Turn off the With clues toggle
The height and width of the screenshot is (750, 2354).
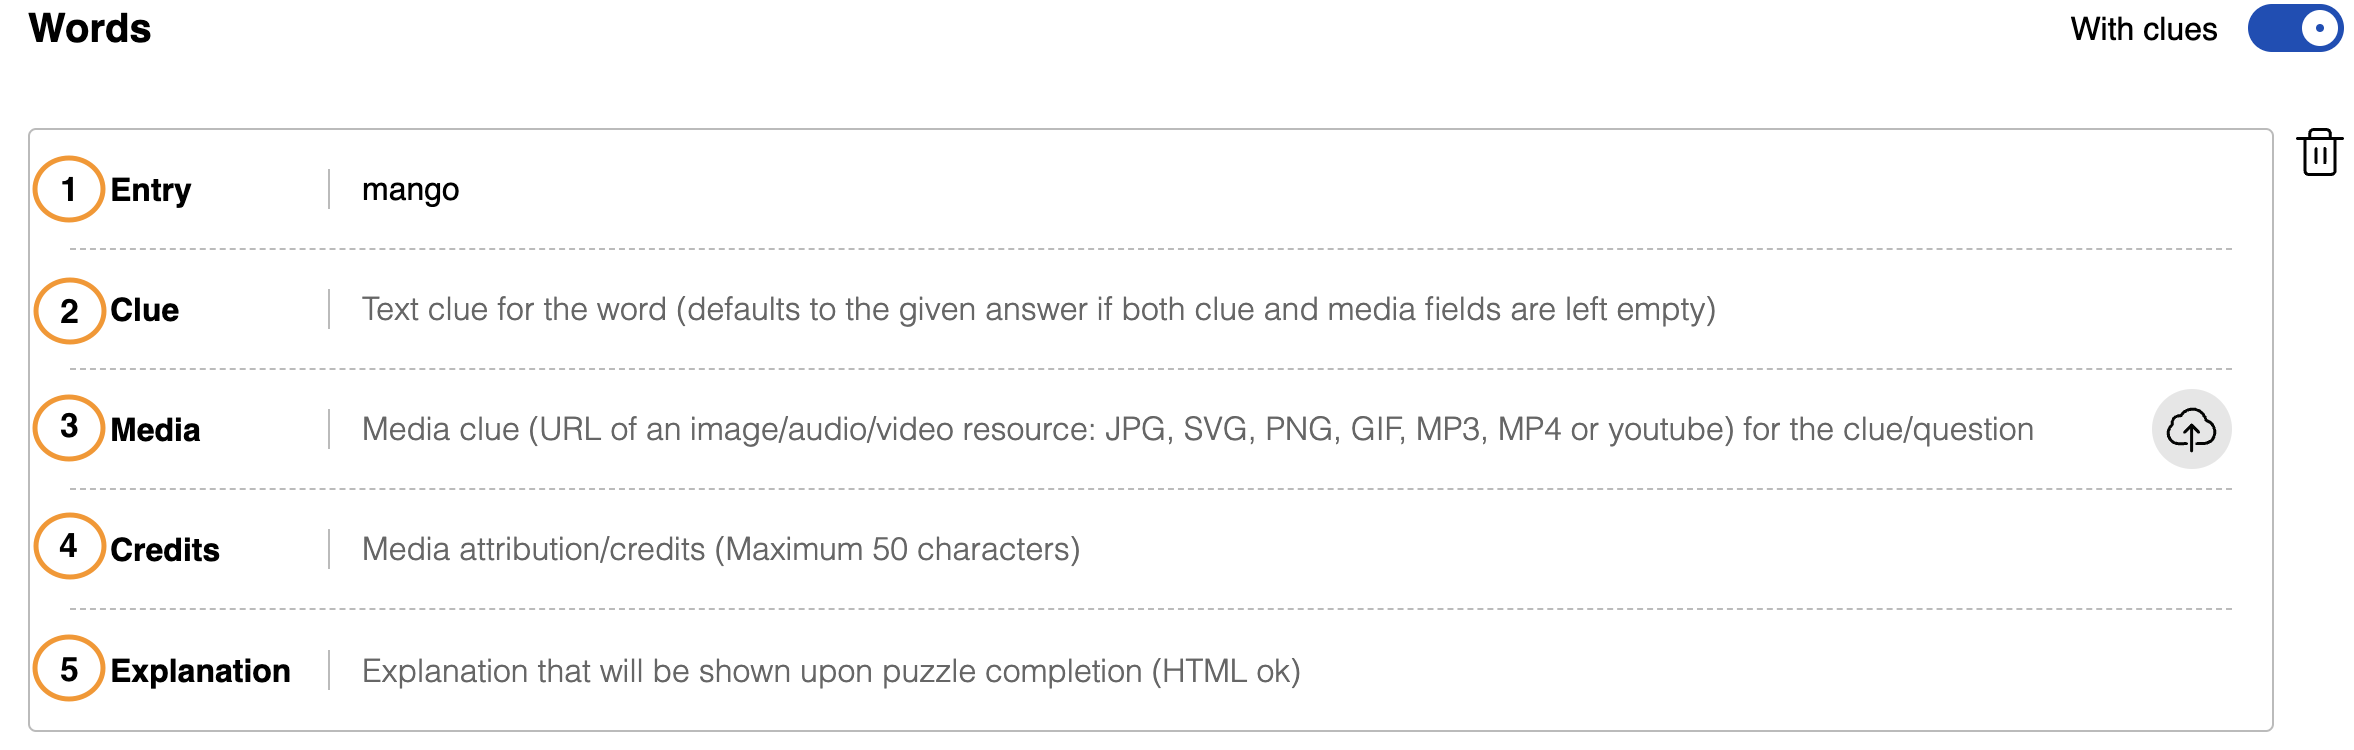click(x=2295, y=28)
